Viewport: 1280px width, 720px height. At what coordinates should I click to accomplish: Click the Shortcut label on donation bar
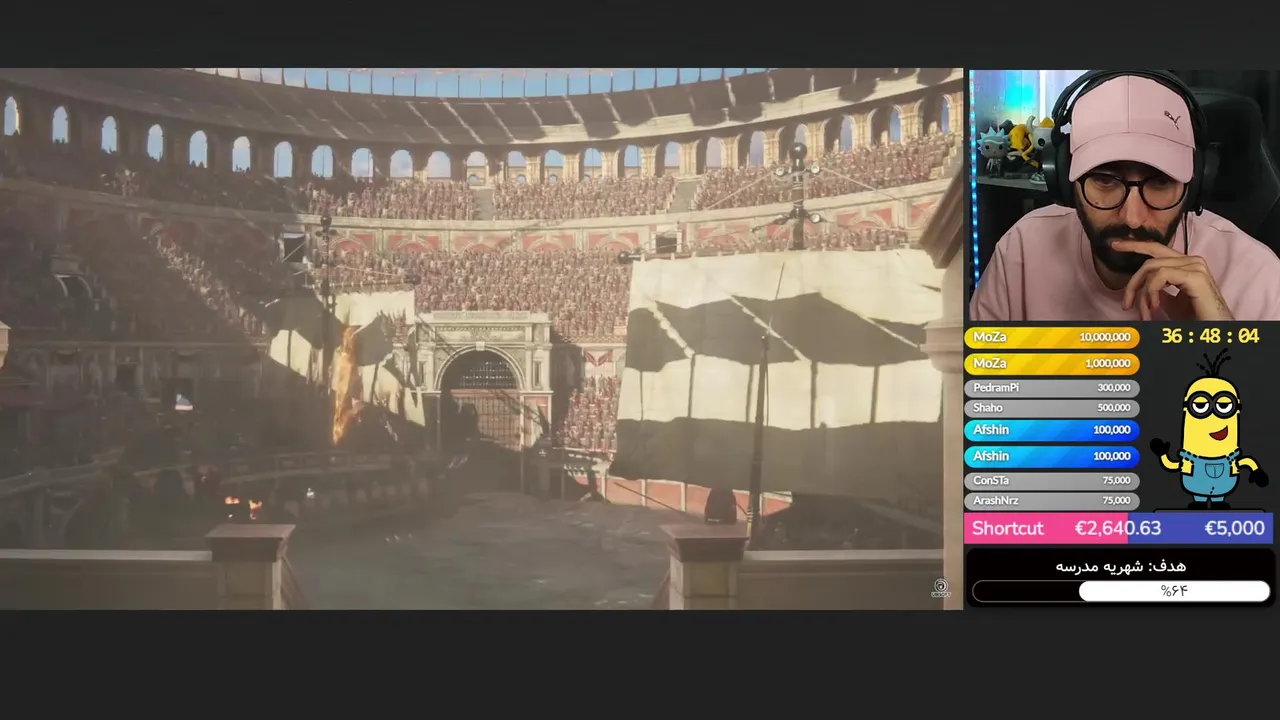[1007, 528]
